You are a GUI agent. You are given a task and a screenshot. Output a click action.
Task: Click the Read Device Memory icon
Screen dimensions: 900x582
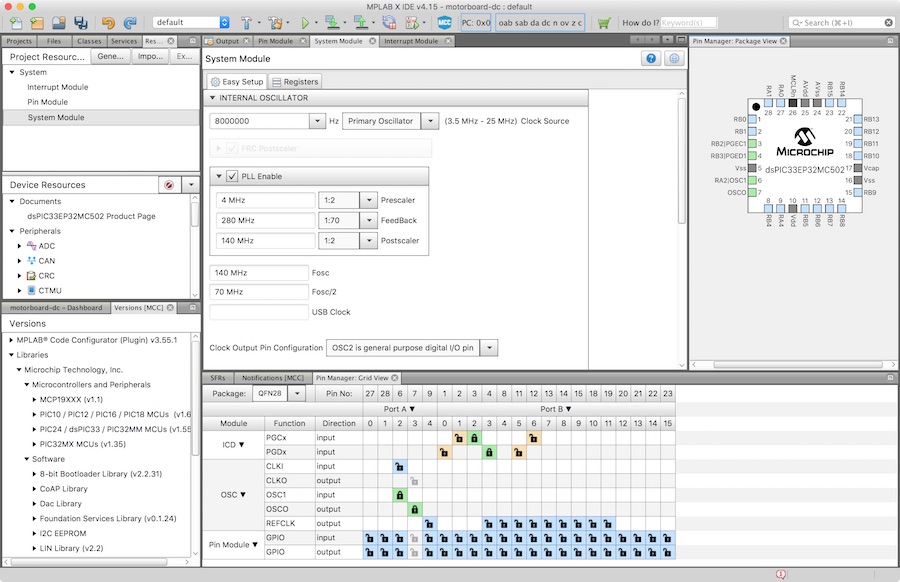(x=361, y=22)
